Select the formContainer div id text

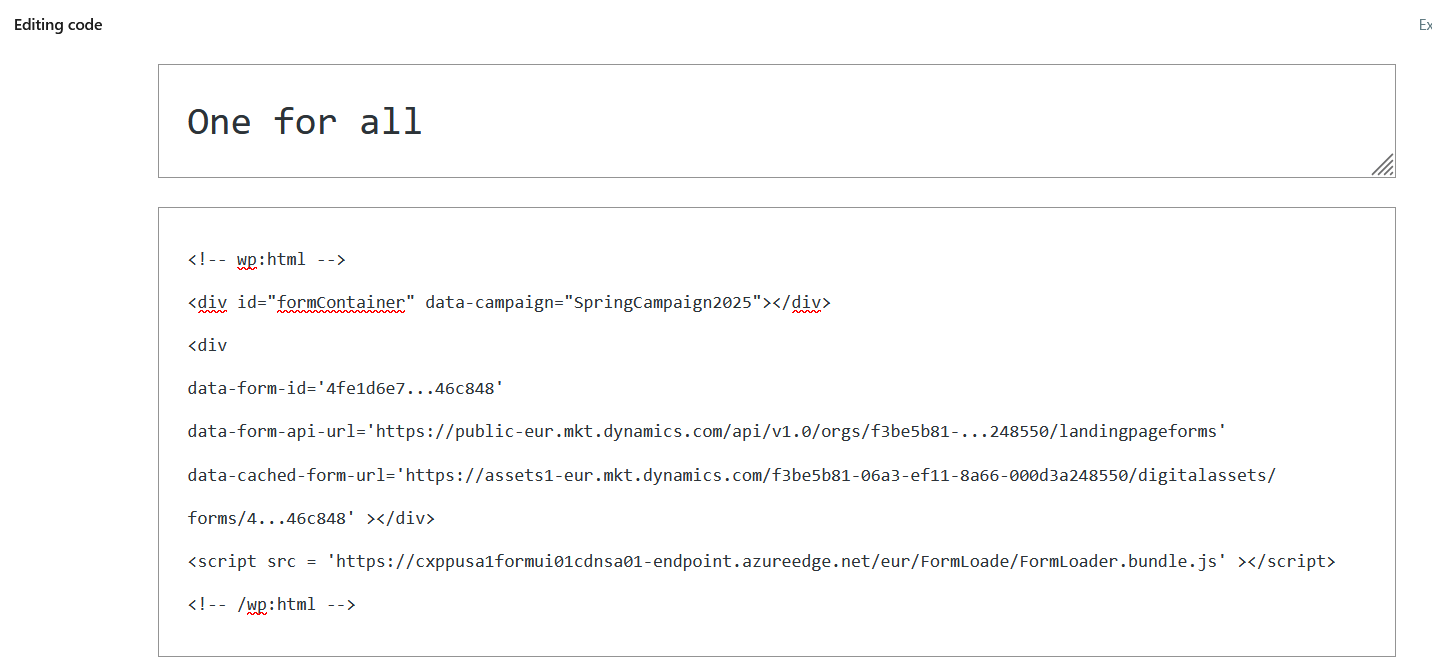point(340,301)
